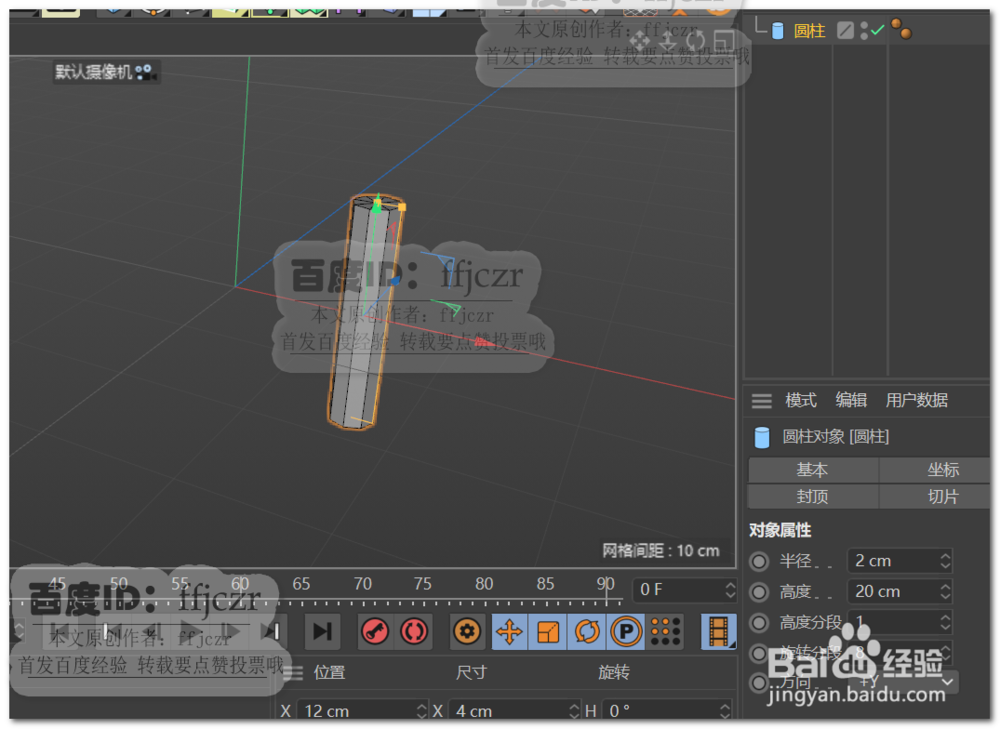Toggle the bottom render dot of 圆柱

pos(864,35)
